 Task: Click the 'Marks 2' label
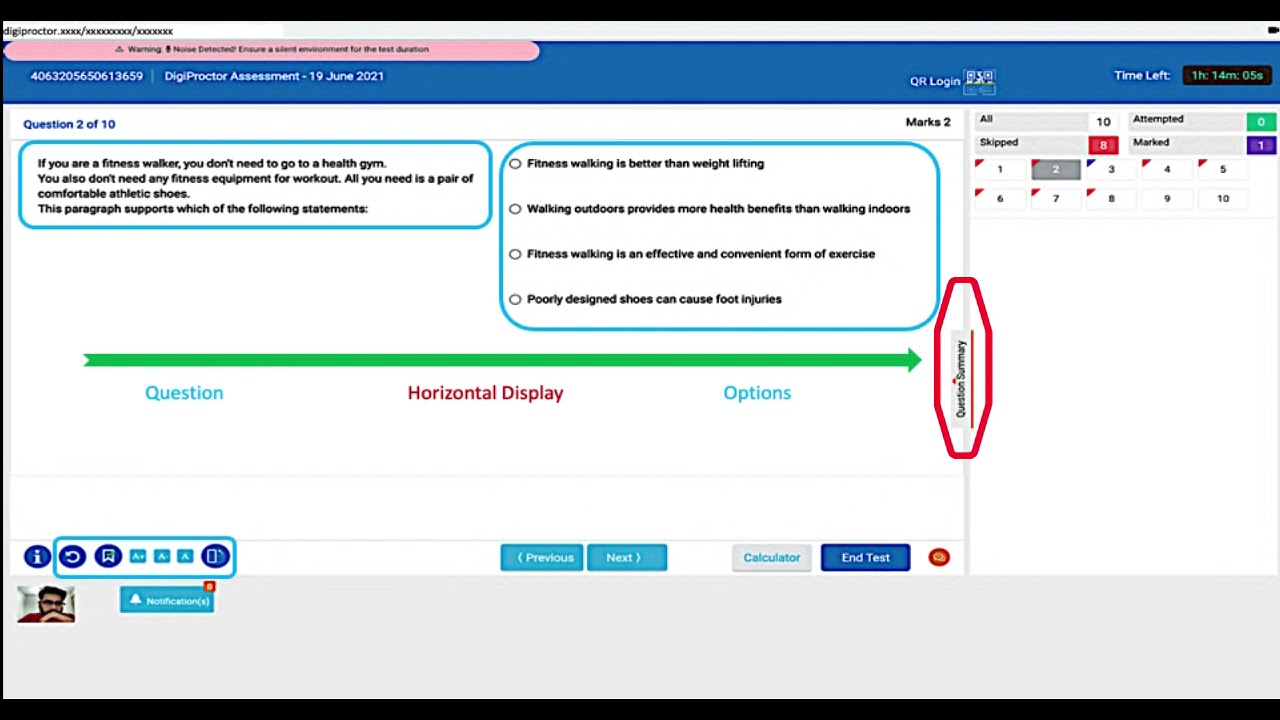(928, 122)
